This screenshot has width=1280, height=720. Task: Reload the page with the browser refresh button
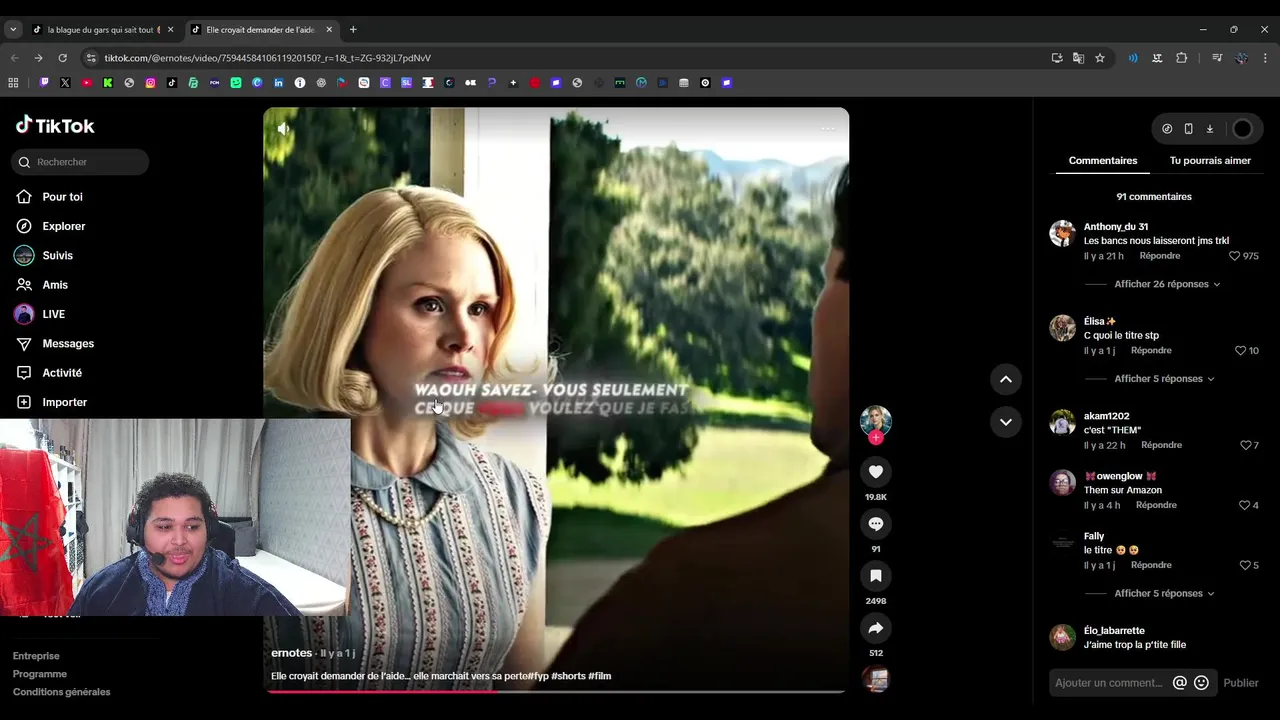pos(62,58)
